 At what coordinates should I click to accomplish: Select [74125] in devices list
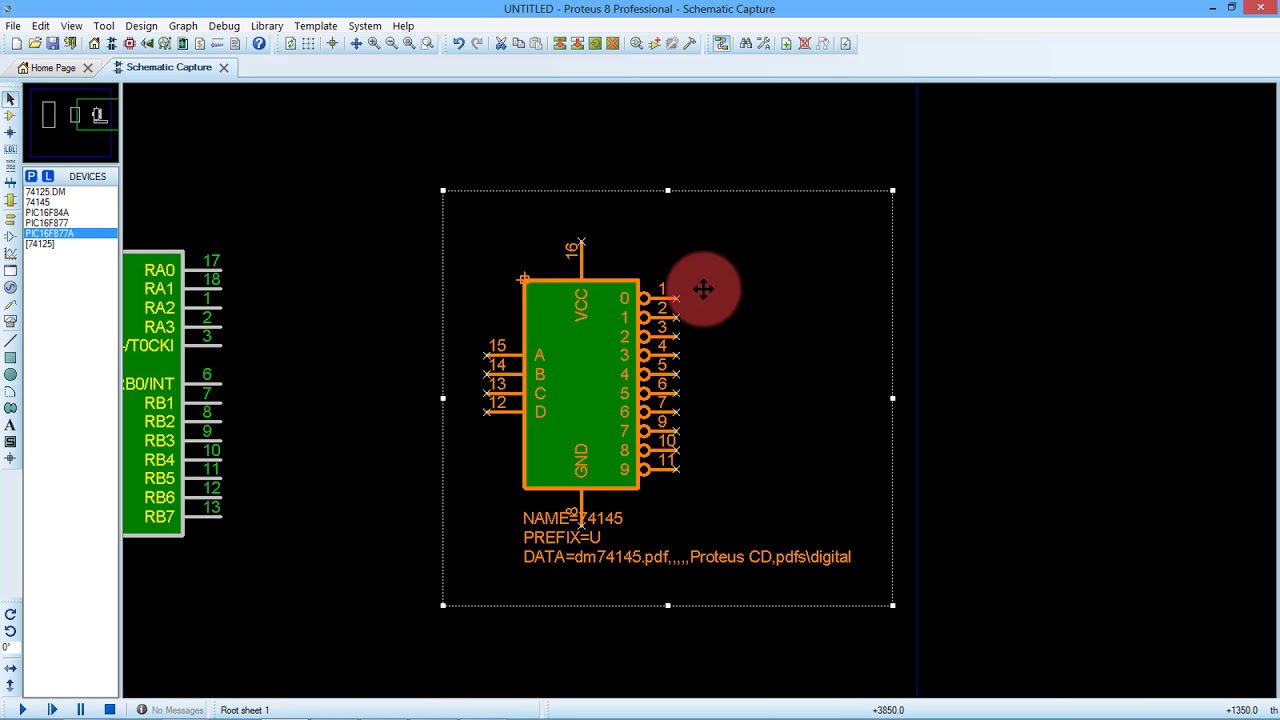pos(70,244)
